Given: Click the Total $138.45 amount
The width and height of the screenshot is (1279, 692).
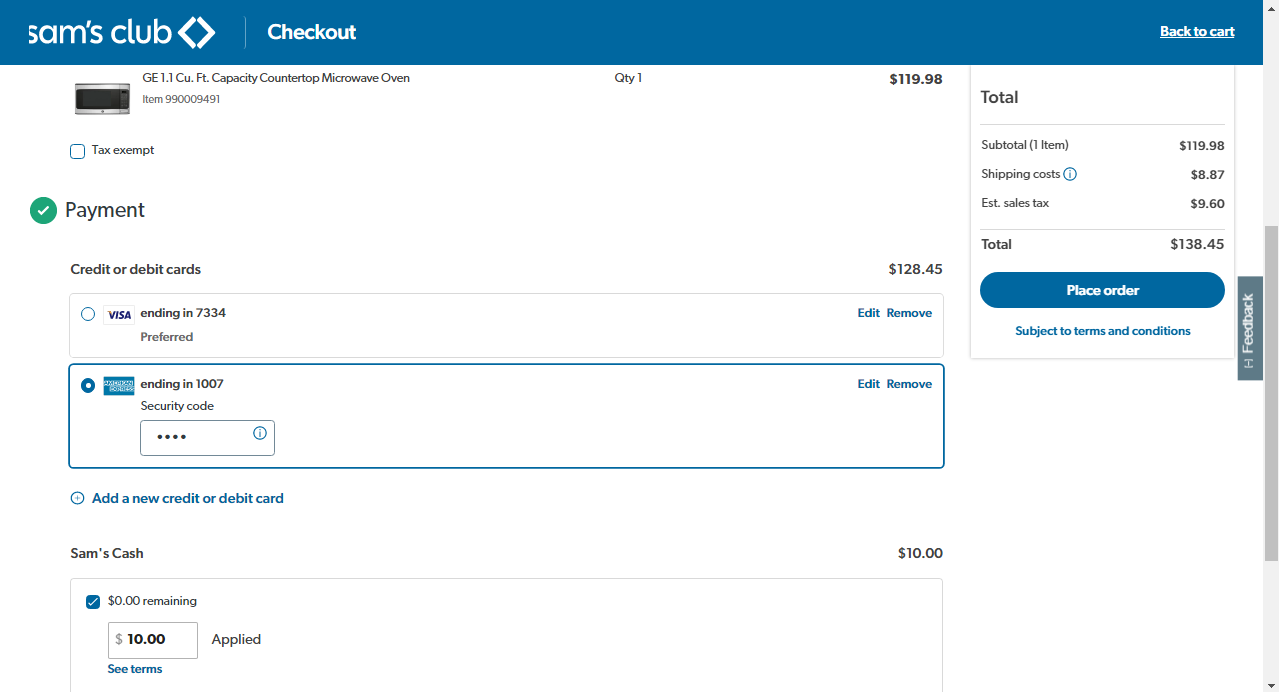Looking at the screenshot, I should click(x=1197, y=244).
